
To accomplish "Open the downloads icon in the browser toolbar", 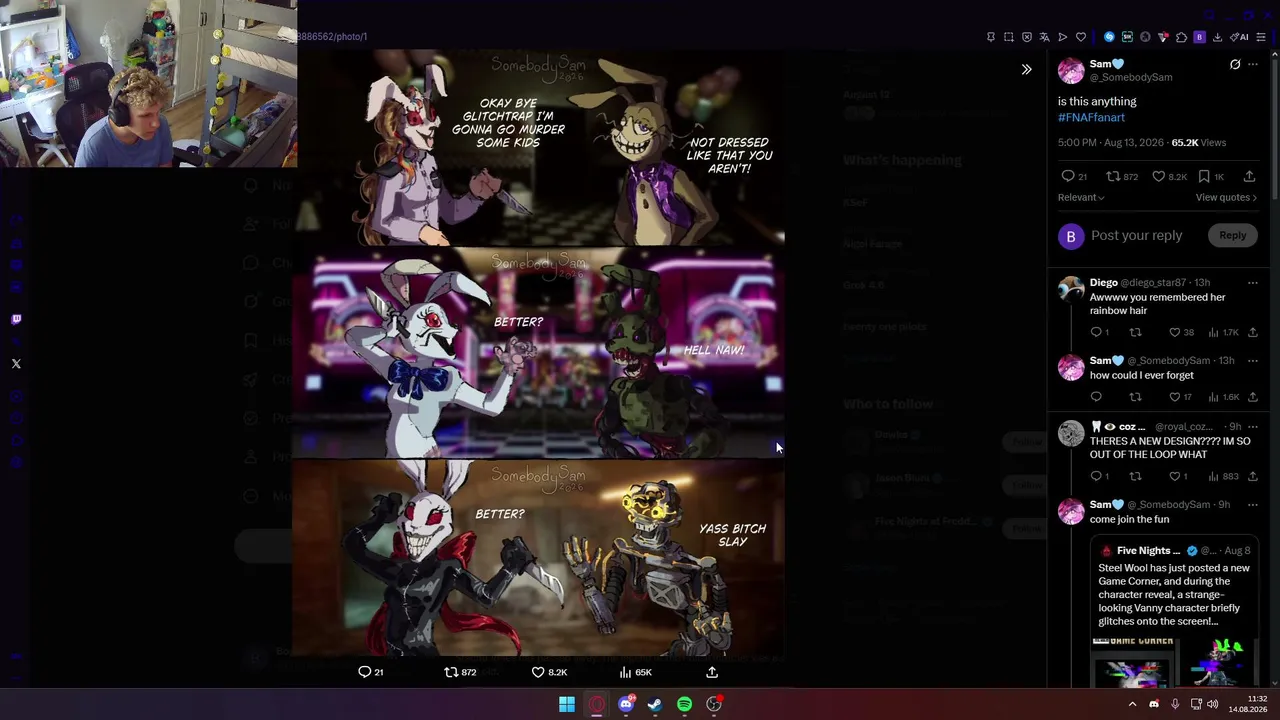I will pos(1217,37).
